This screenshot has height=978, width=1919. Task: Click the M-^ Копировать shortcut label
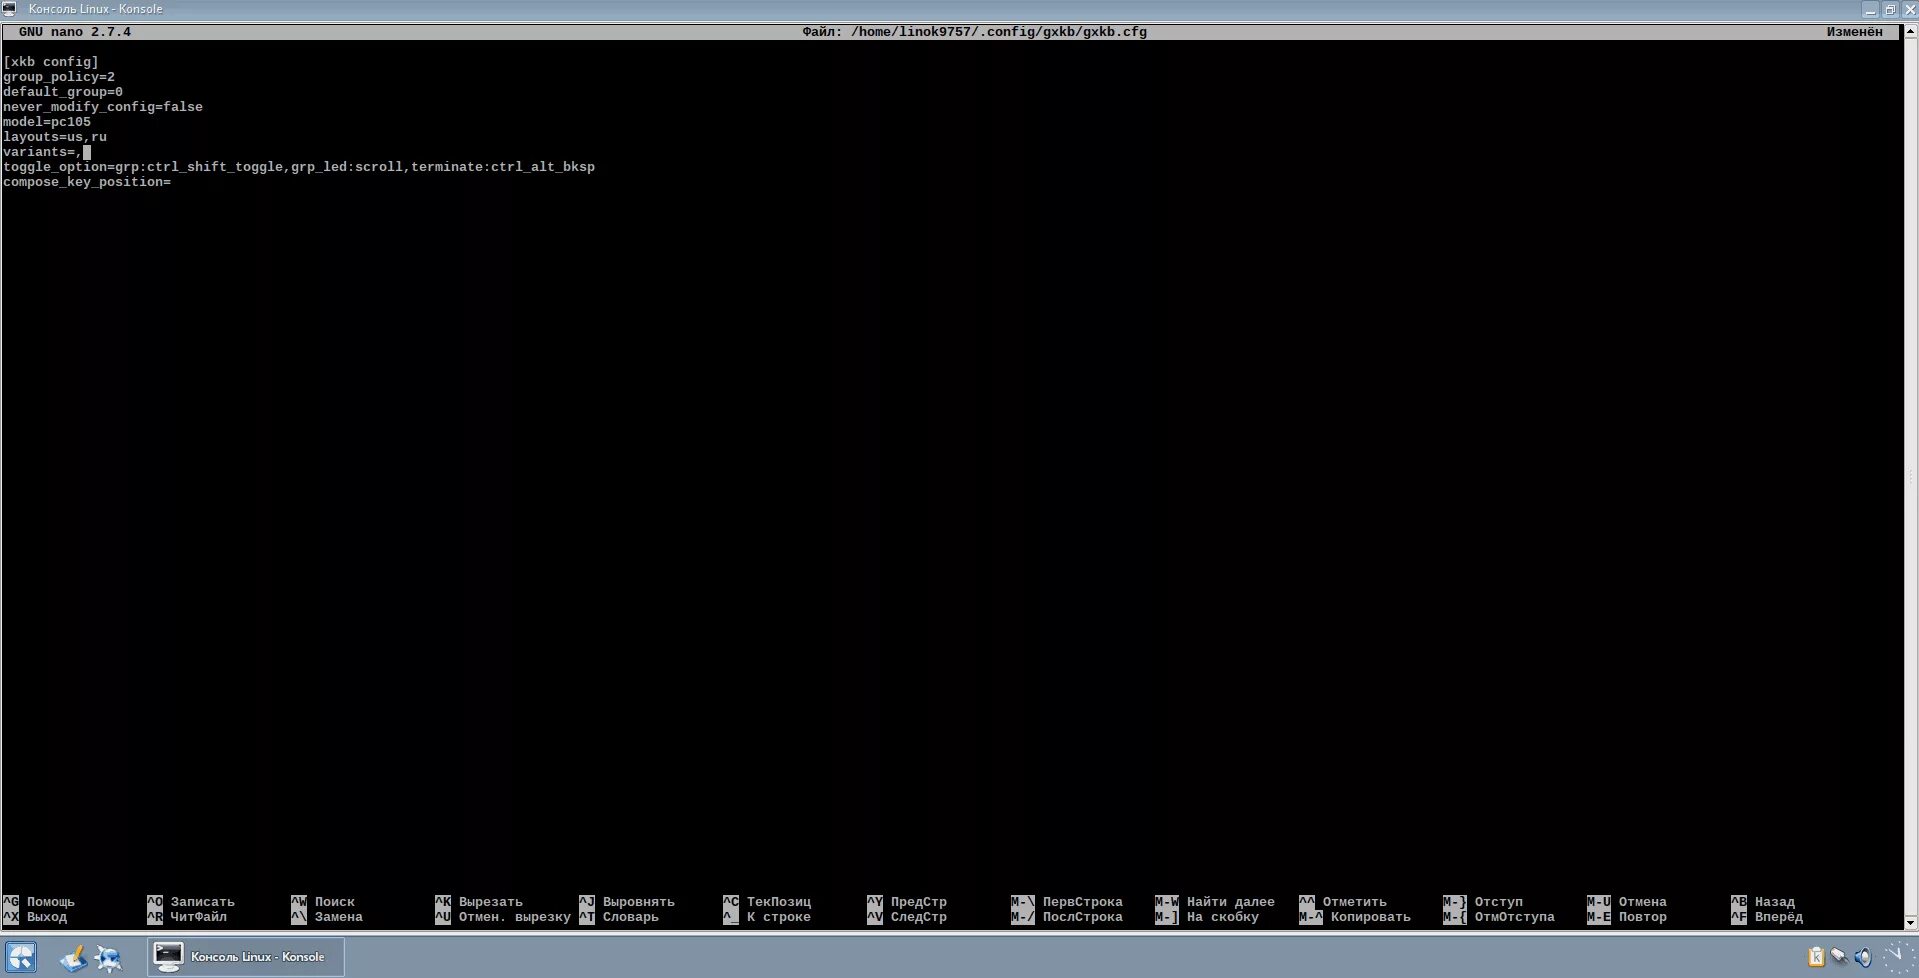coord(1355,917)
